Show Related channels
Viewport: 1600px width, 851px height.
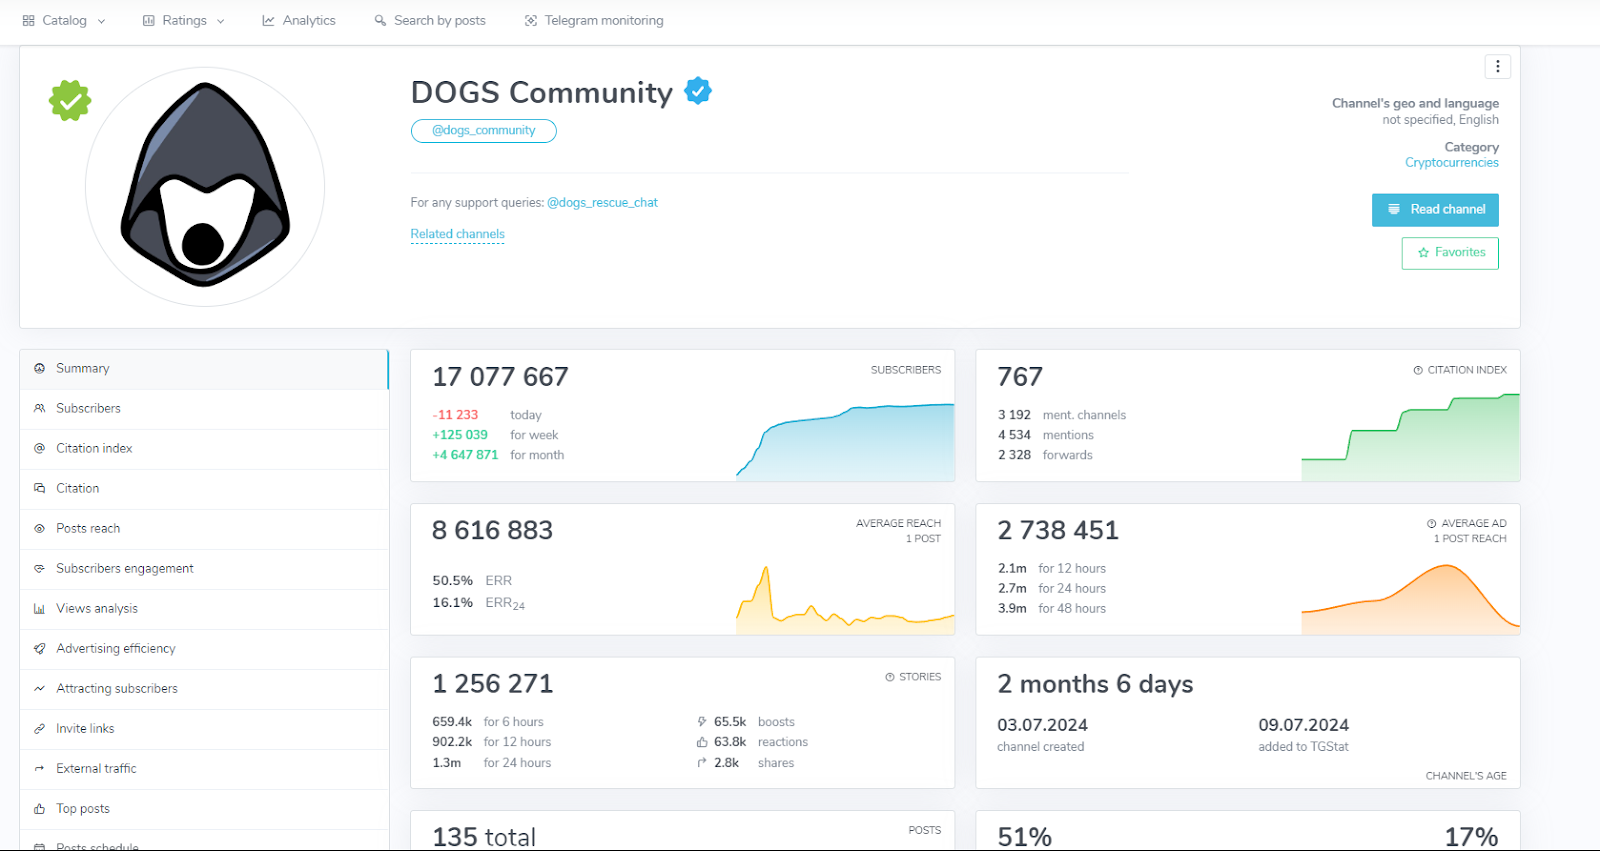point(457,234)
